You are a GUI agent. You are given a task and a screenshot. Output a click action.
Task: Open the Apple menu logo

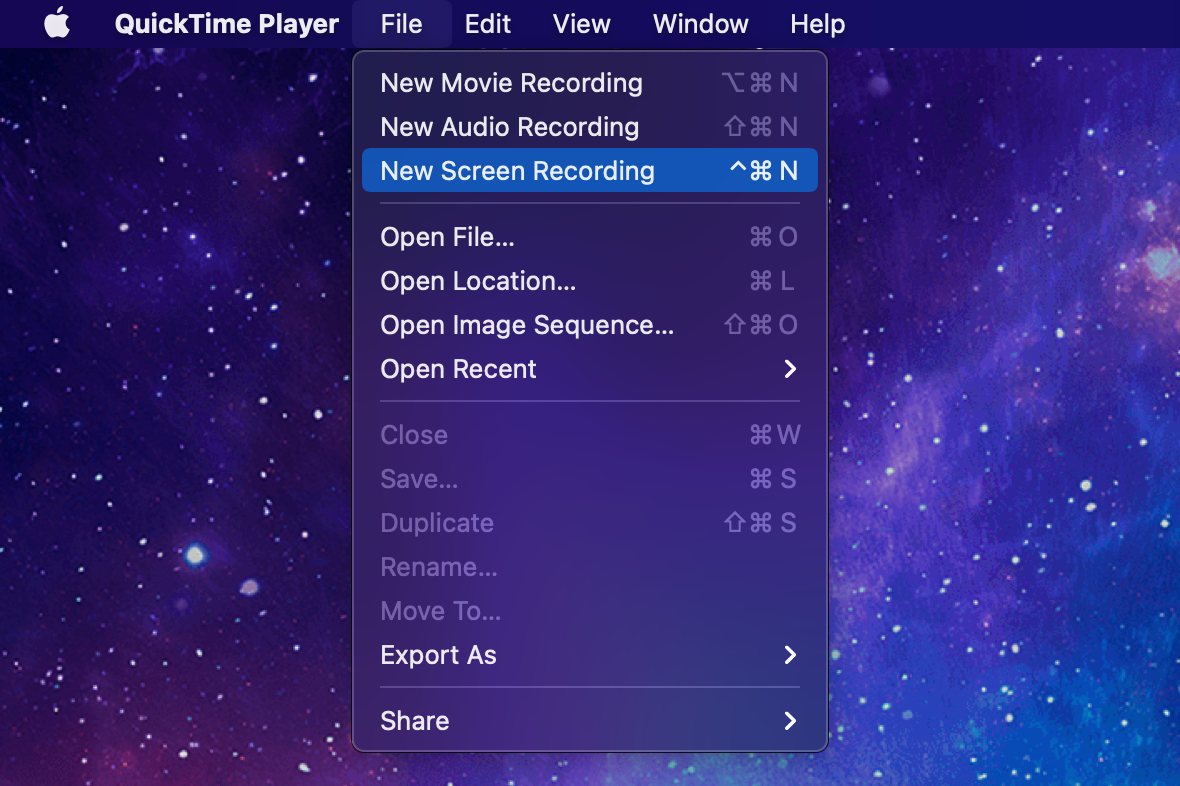57,23
